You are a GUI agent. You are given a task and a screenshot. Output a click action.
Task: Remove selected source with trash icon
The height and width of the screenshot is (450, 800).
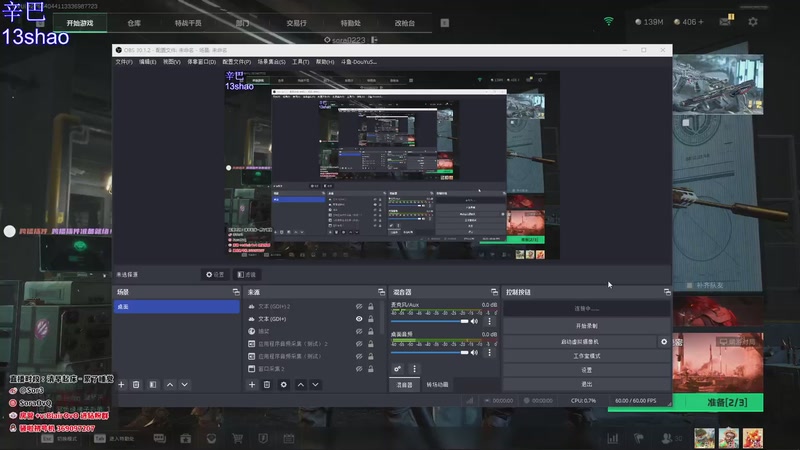point(267,385)
